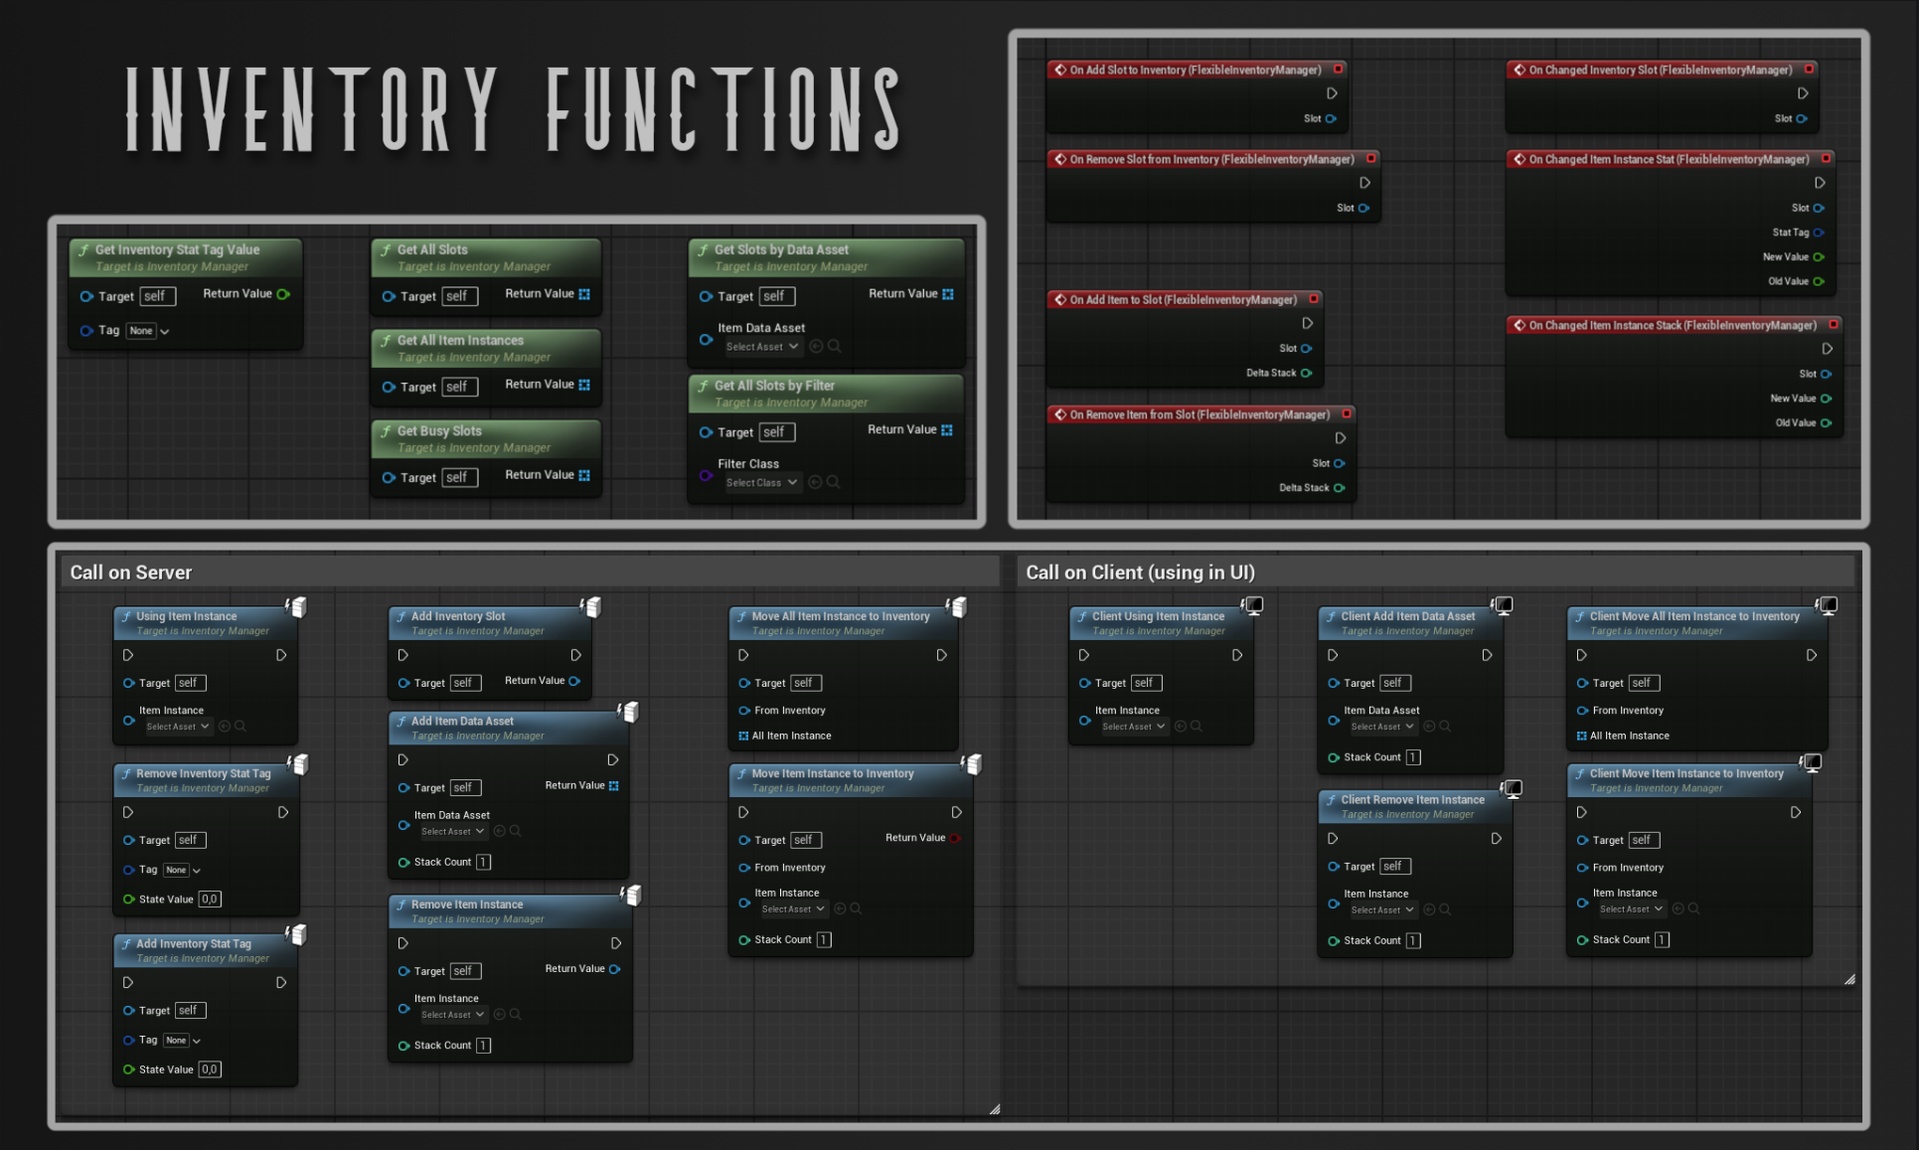
Task: Click execution output pin of On Add Slot to Inventory event
Action: 1332,93
